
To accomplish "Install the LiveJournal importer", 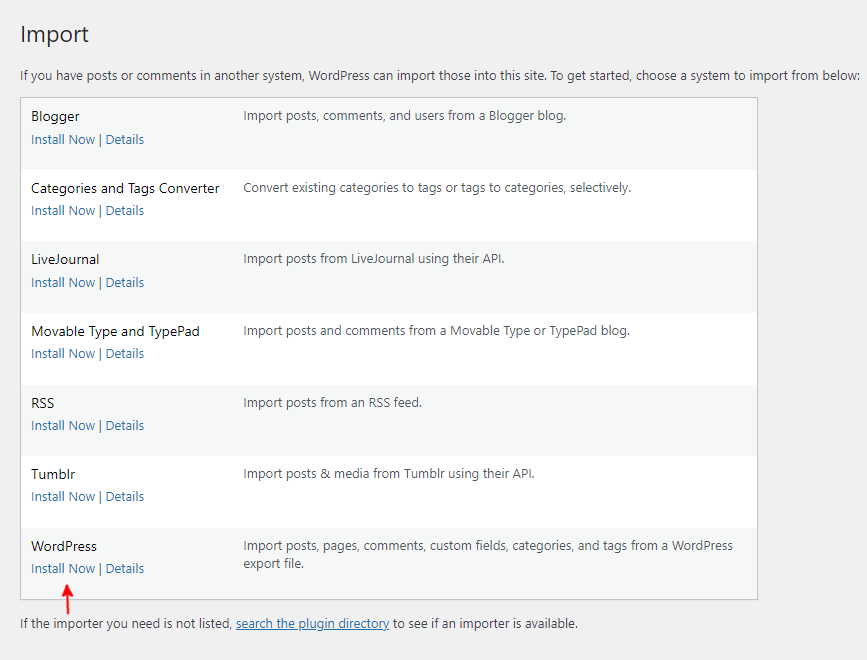I will (62, 282).
